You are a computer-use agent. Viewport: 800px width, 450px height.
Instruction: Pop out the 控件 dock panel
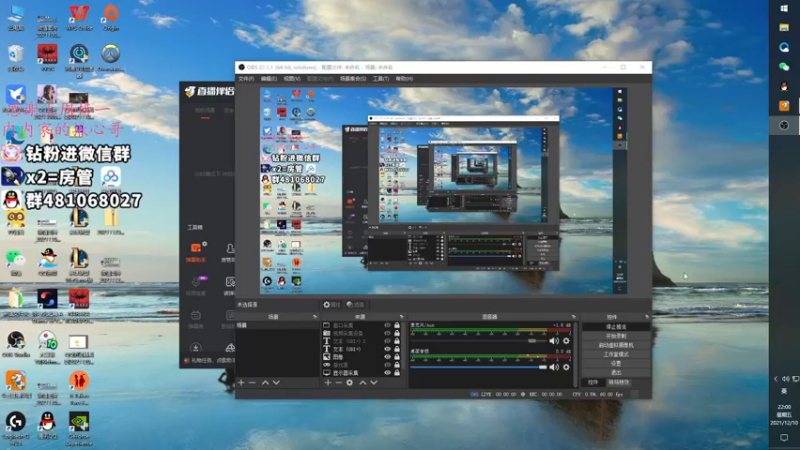coord(646,317)
